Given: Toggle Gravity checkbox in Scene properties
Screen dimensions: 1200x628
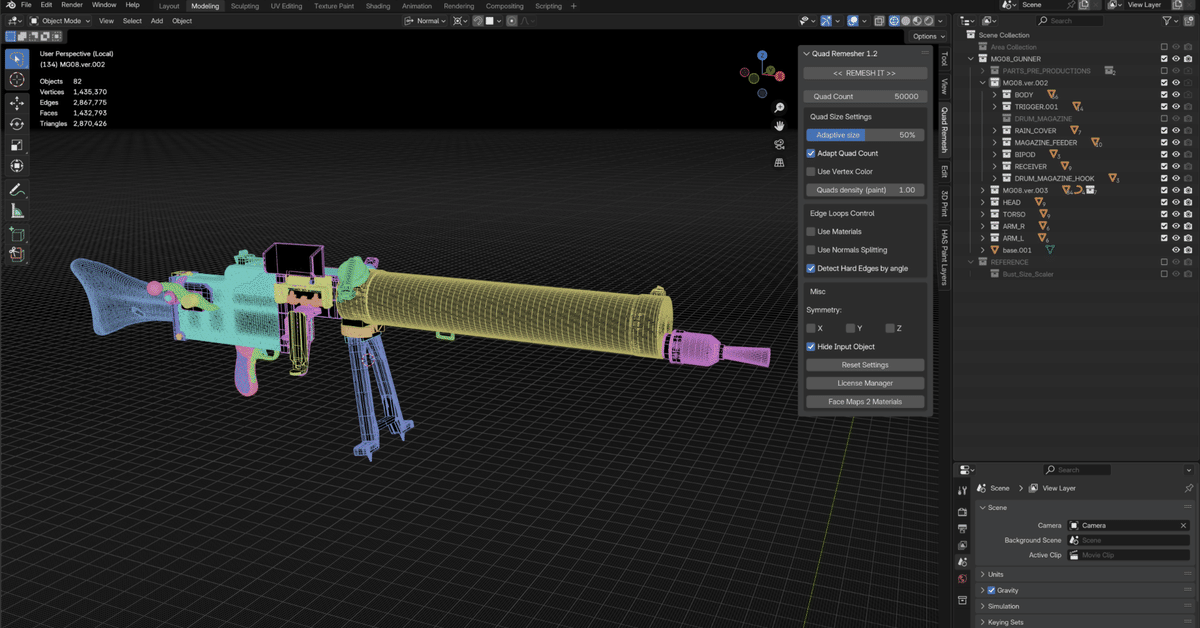Looking at the screenshot, I should click(991, 590).
